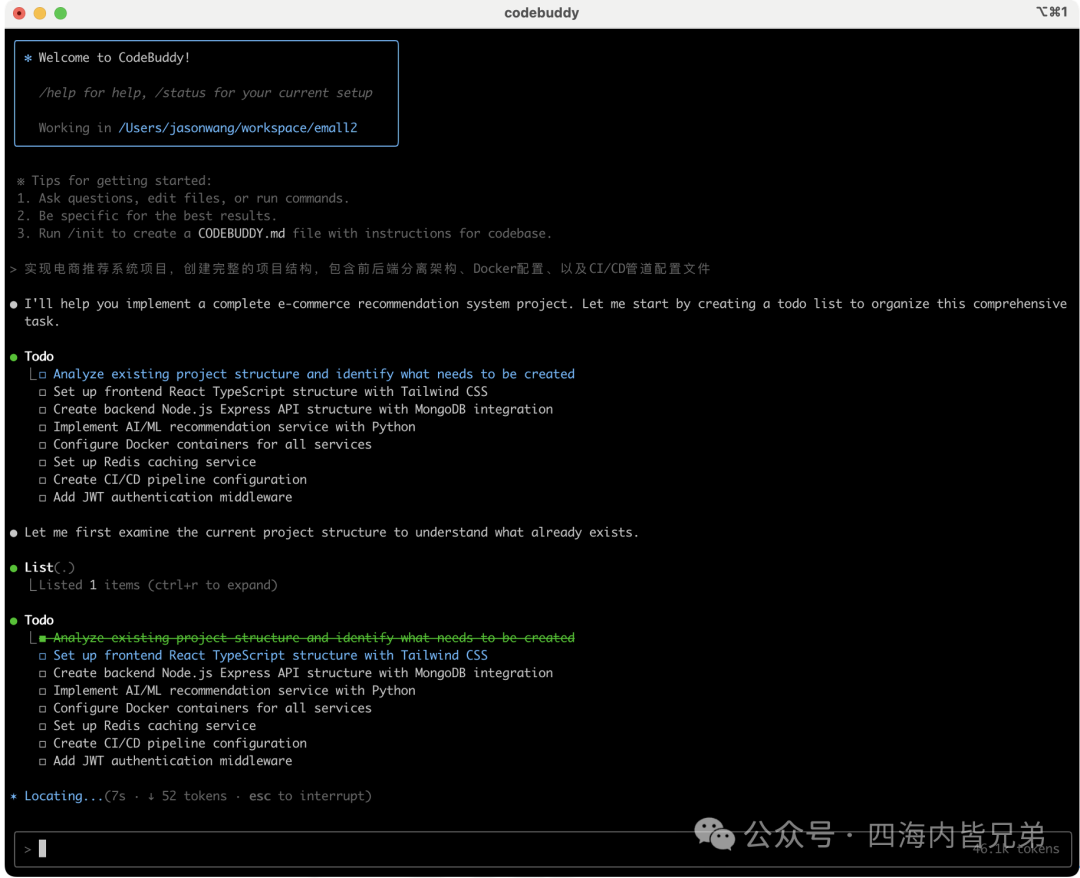This screenshot has width=1080, height=878.
Task: Select tip "Ask questions, edit files, or run commands."
Action: (x=194, y=198)
